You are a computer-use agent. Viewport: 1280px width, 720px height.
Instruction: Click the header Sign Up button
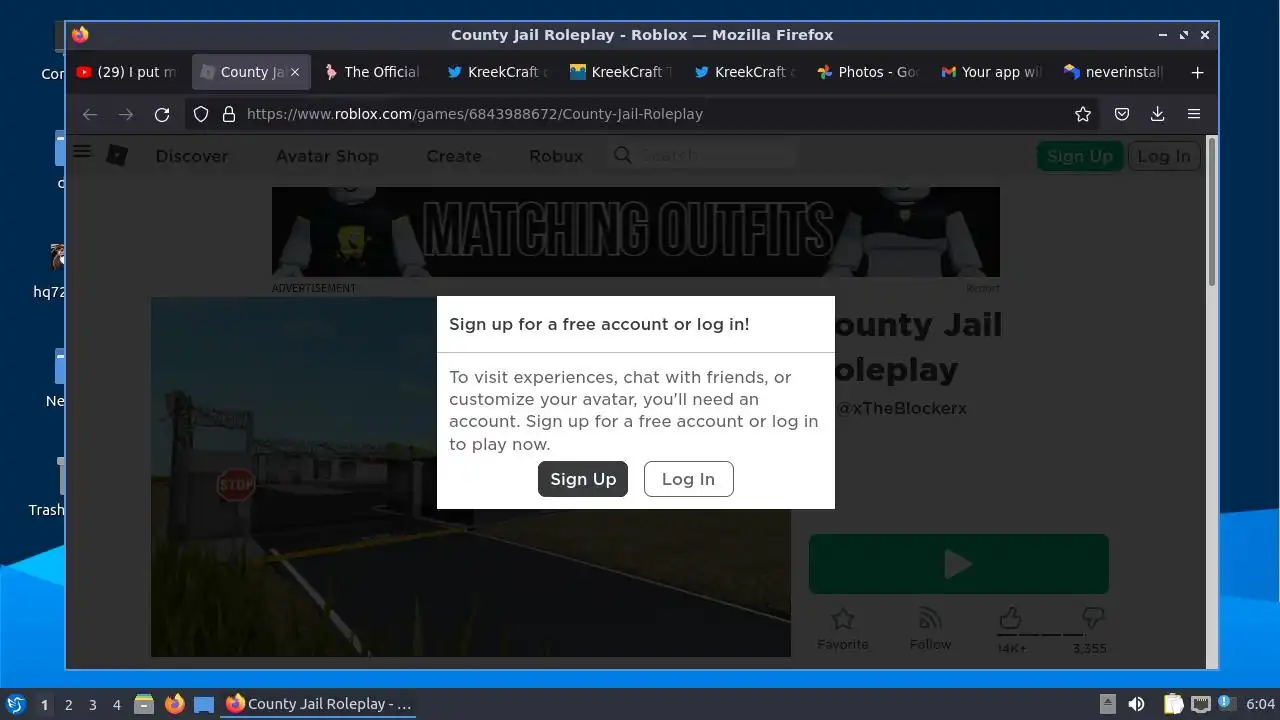click(x=1080, y=156)
